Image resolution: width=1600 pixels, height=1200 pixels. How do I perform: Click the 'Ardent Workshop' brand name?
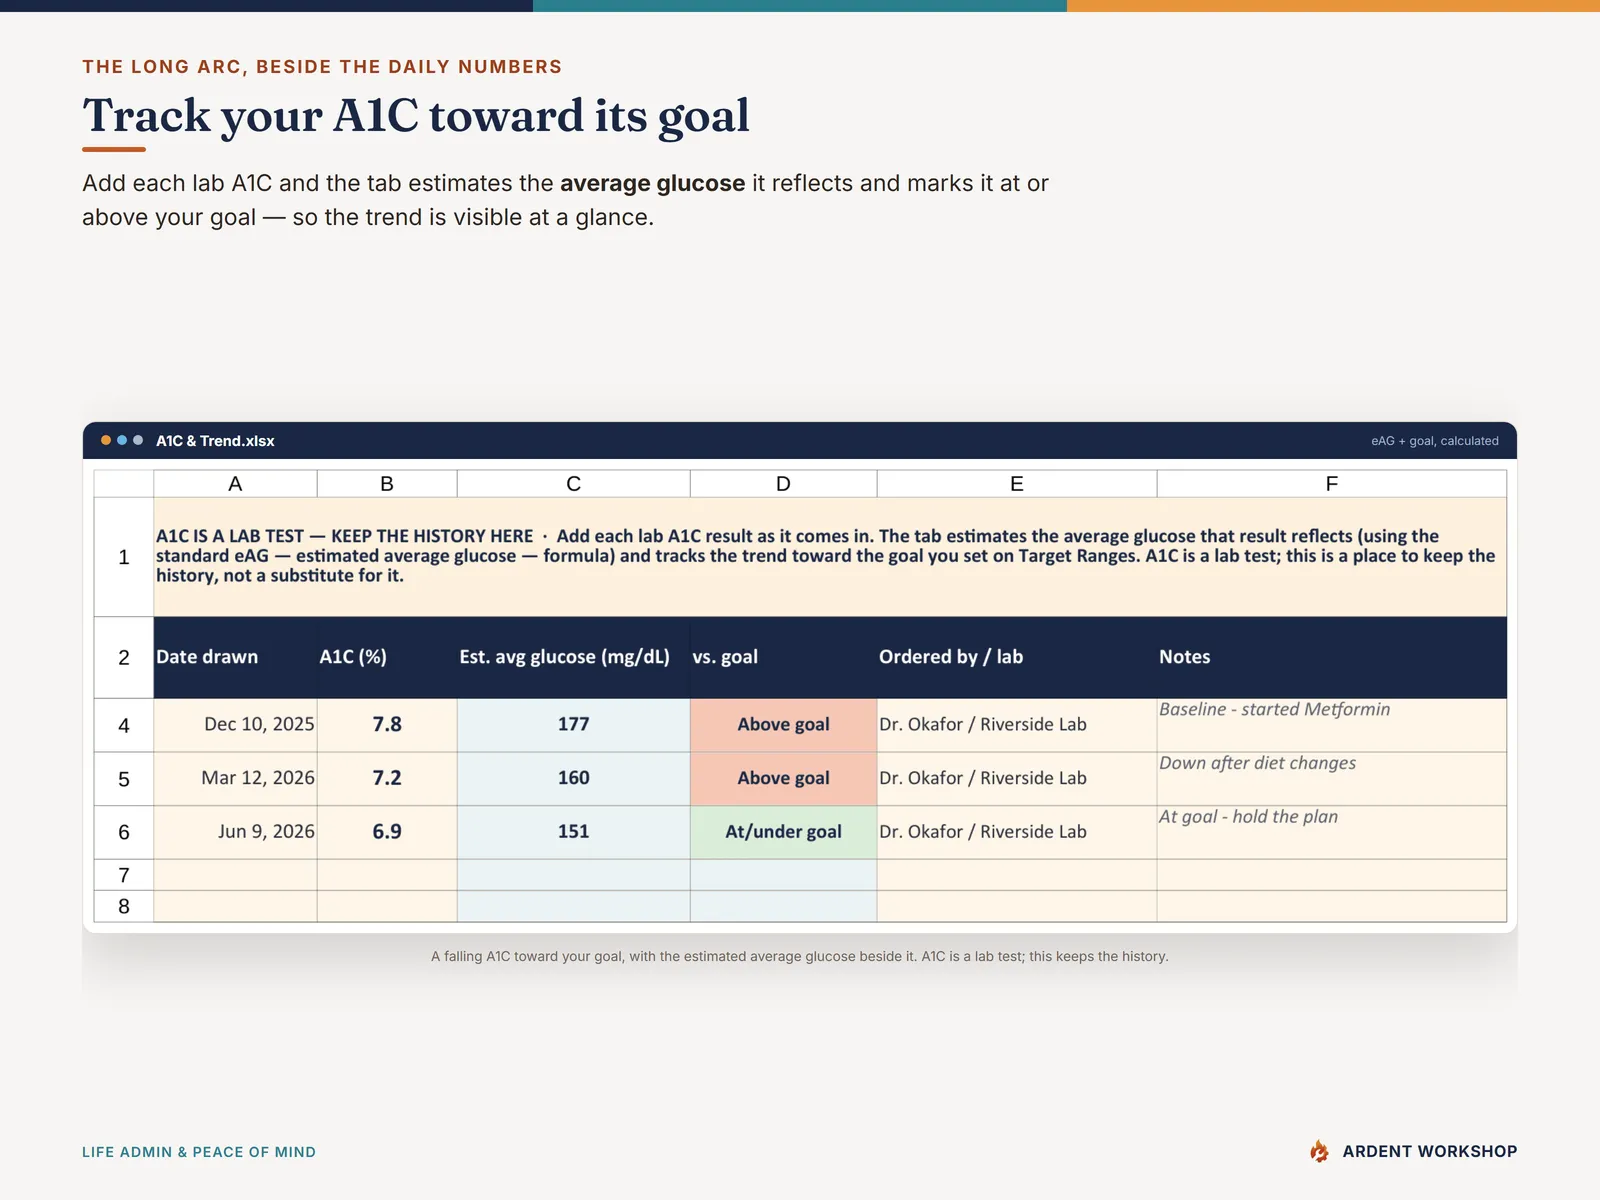1430,1151
